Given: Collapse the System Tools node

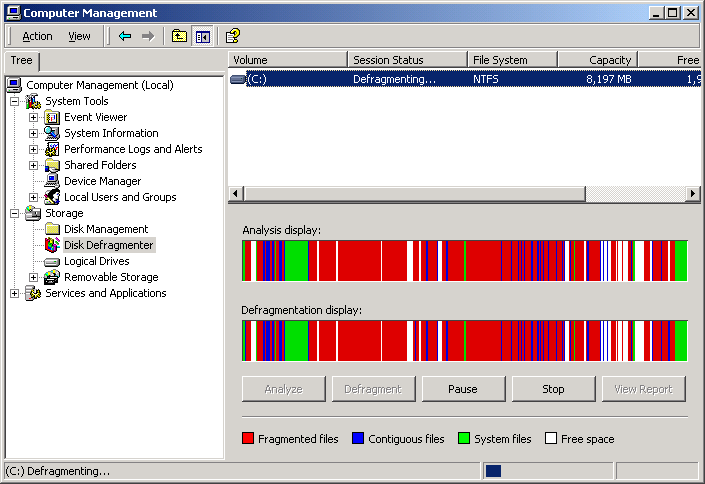Looking at the screenshot, I should (14, 101).
